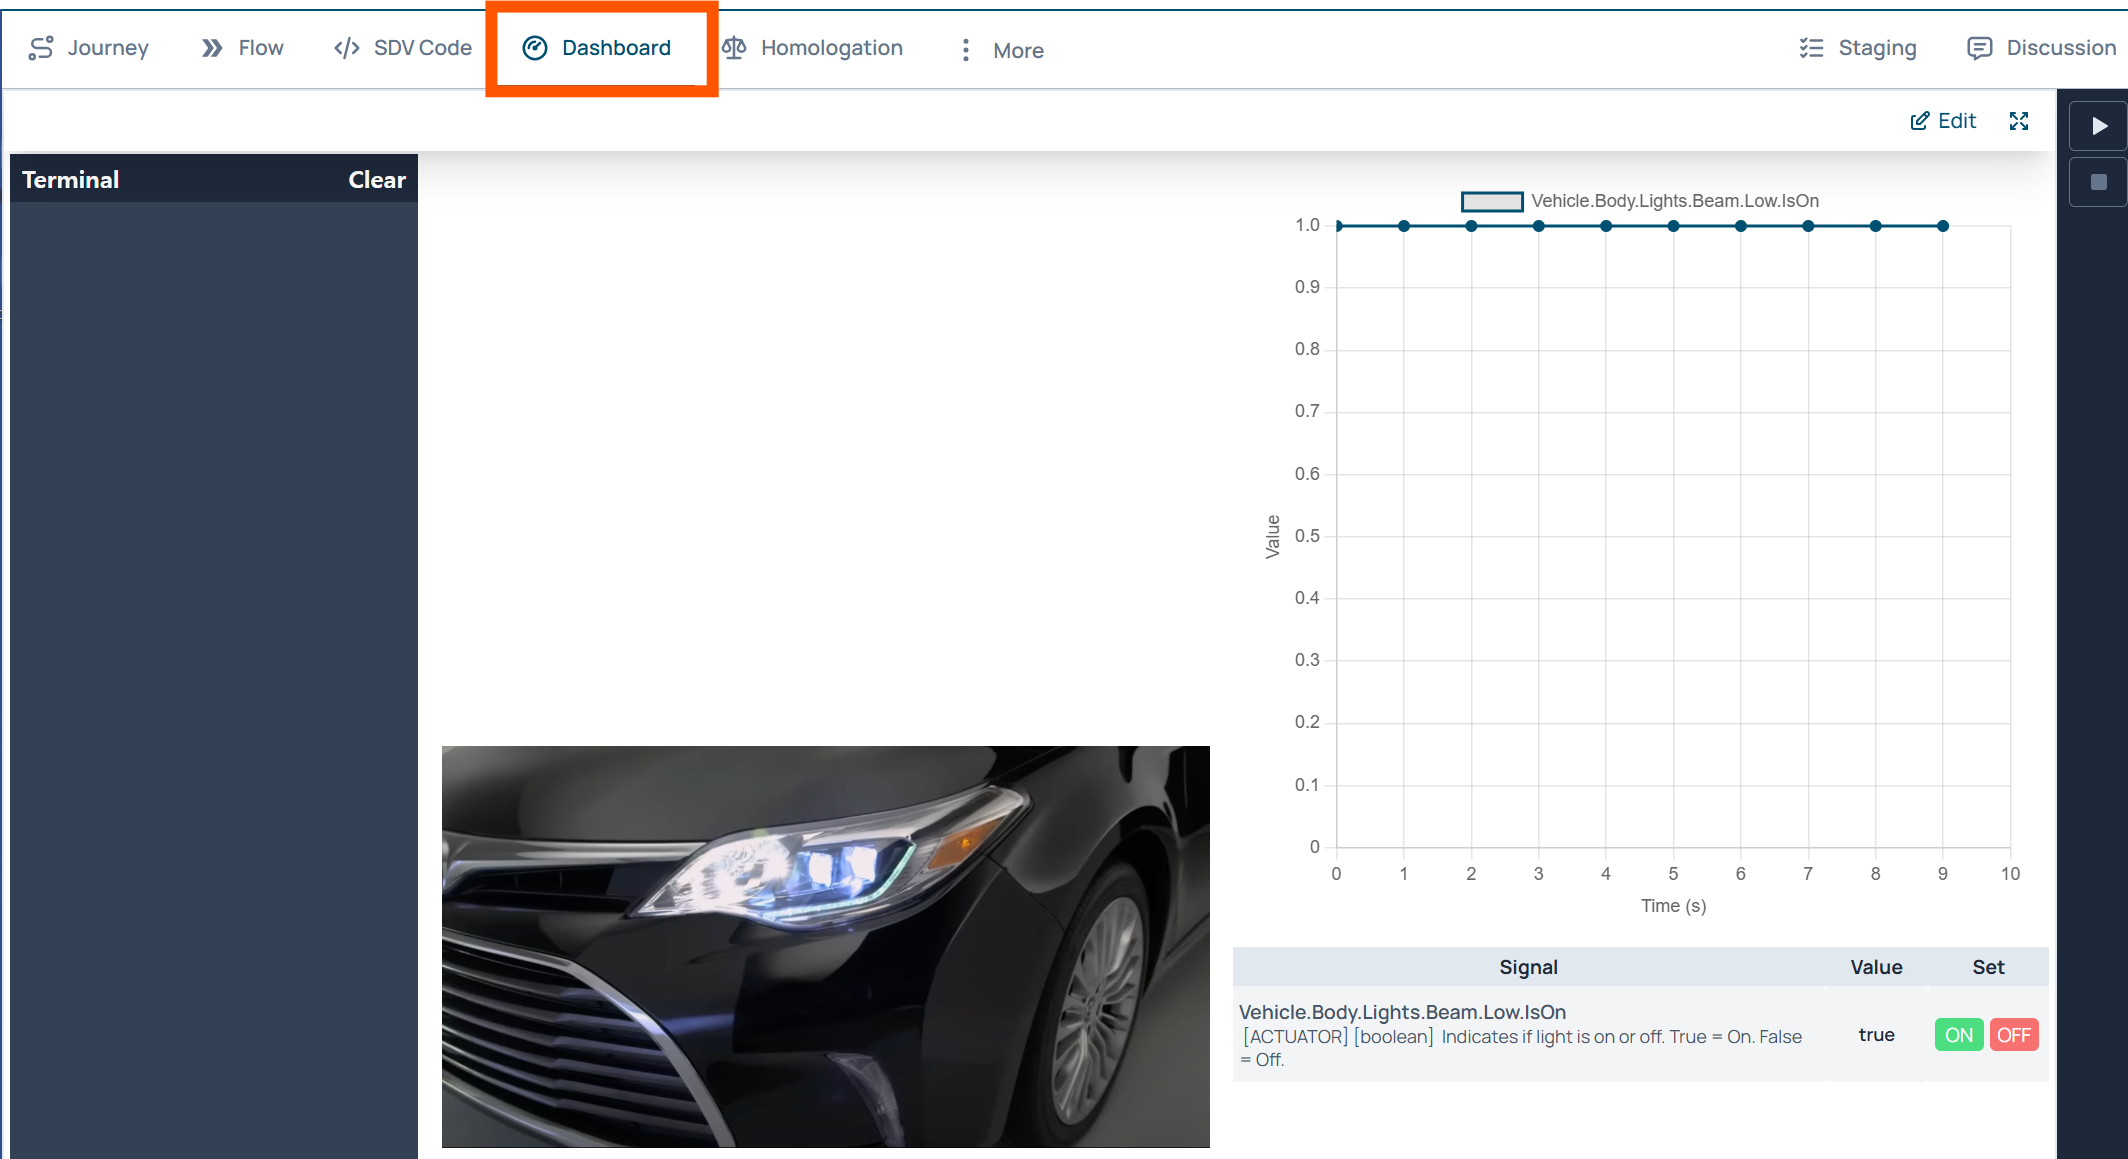Click the Journey route icon
The image size is (2128, 1159).
41,48
